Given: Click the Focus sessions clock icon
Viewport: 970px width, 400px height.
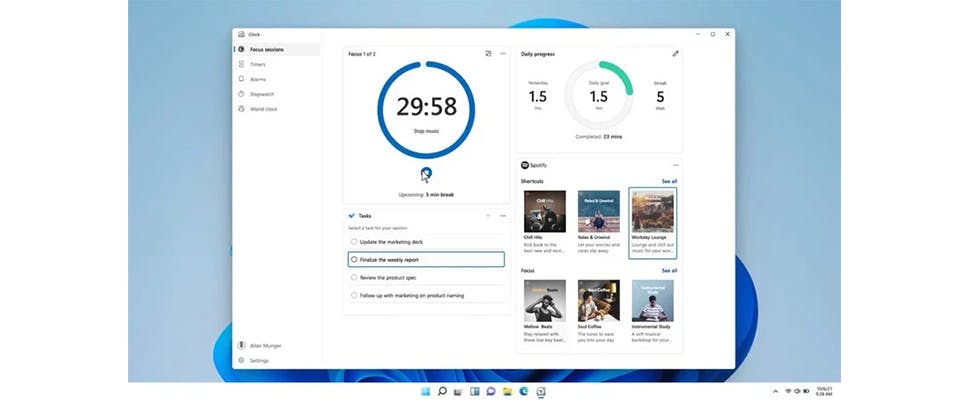Looking at the screenshot, I should (241, 49).
